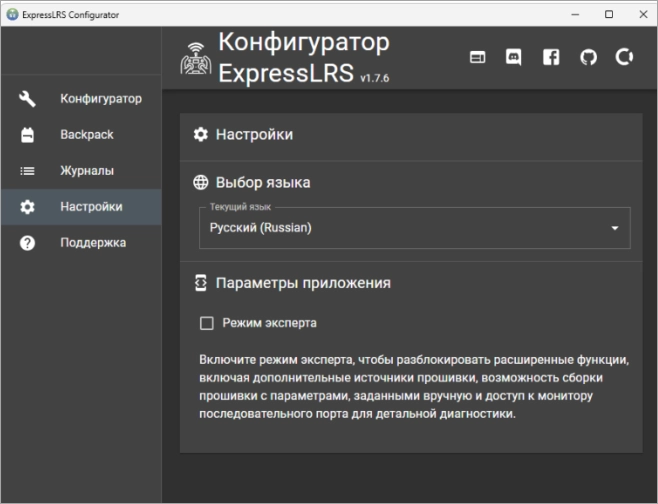Click the expert mode description paragraph
658x504 pixels.
[x=414, y=386]
